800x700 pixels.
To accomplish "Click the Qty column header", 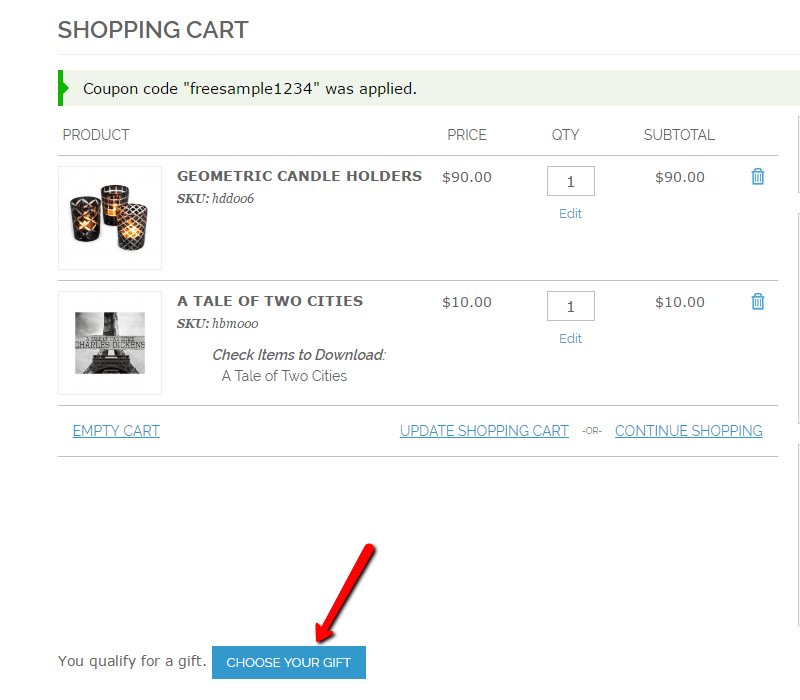I will point(565,135).
